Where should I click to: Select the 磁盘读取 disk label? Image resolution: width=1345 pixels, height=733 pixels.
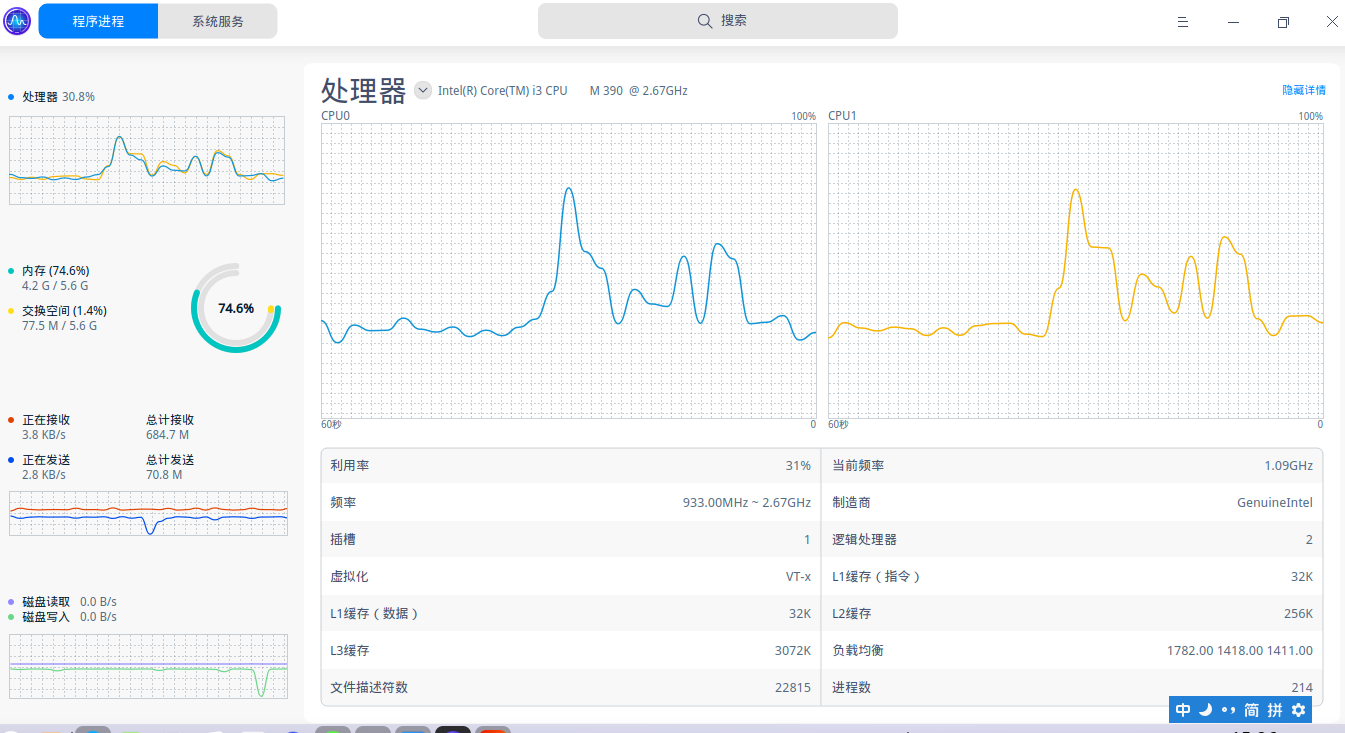(x=46, y=602)
